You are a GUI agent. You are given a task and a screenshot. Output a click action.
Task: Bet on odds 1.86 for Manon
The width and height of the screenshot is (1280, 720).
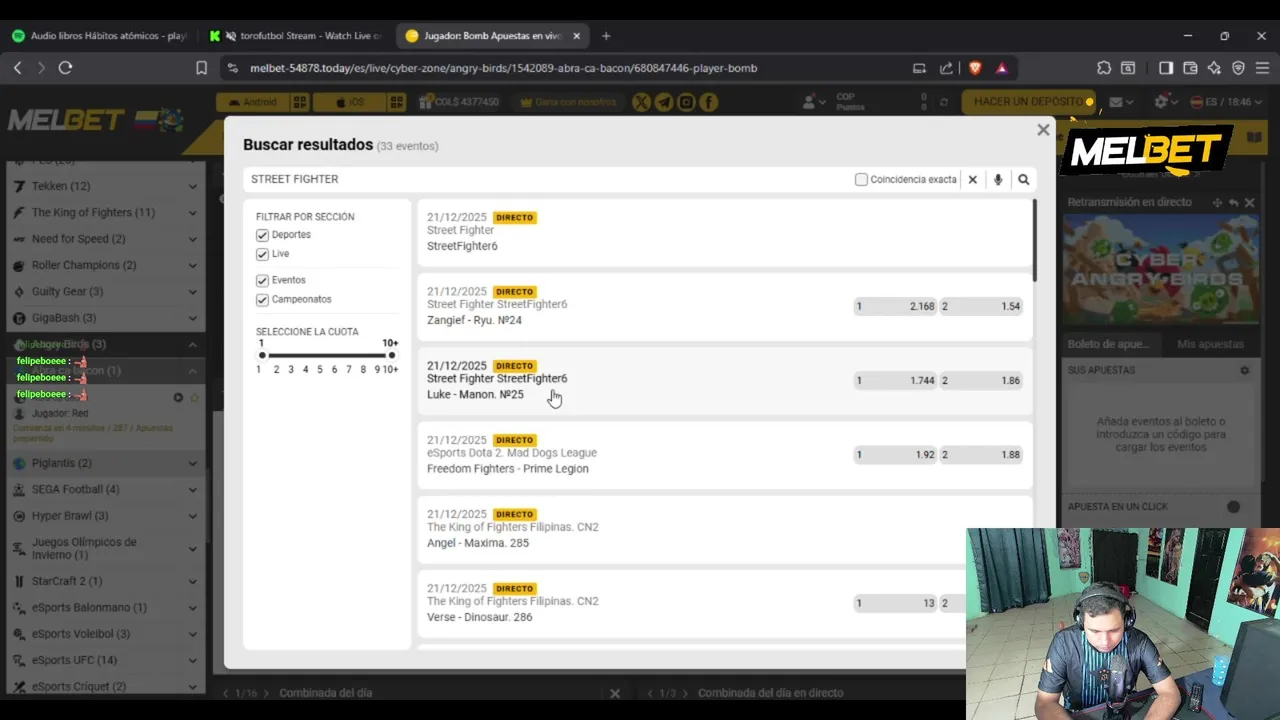click(x=981, y=380)
